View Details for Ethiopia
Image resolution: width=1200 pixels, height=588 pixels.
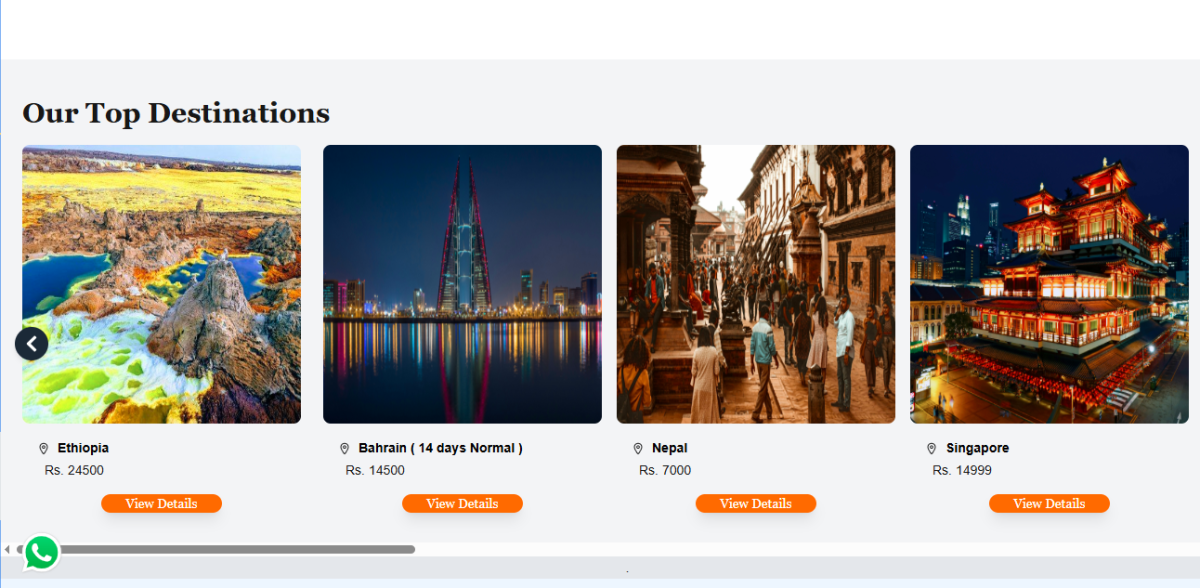click(x=161, y=504)
